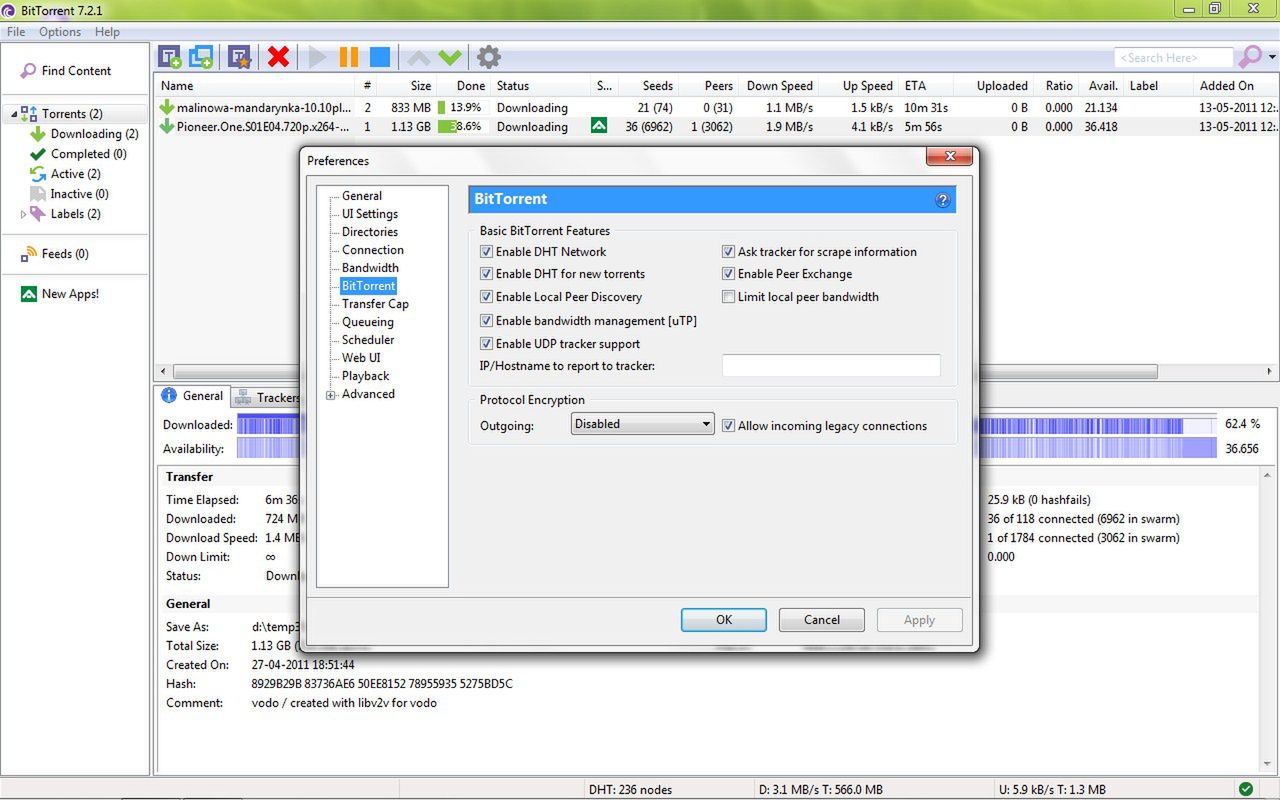Select Transfer Cap in Preferences tree
Viewport: 1280px width, 800px height.
pos(375,304)
